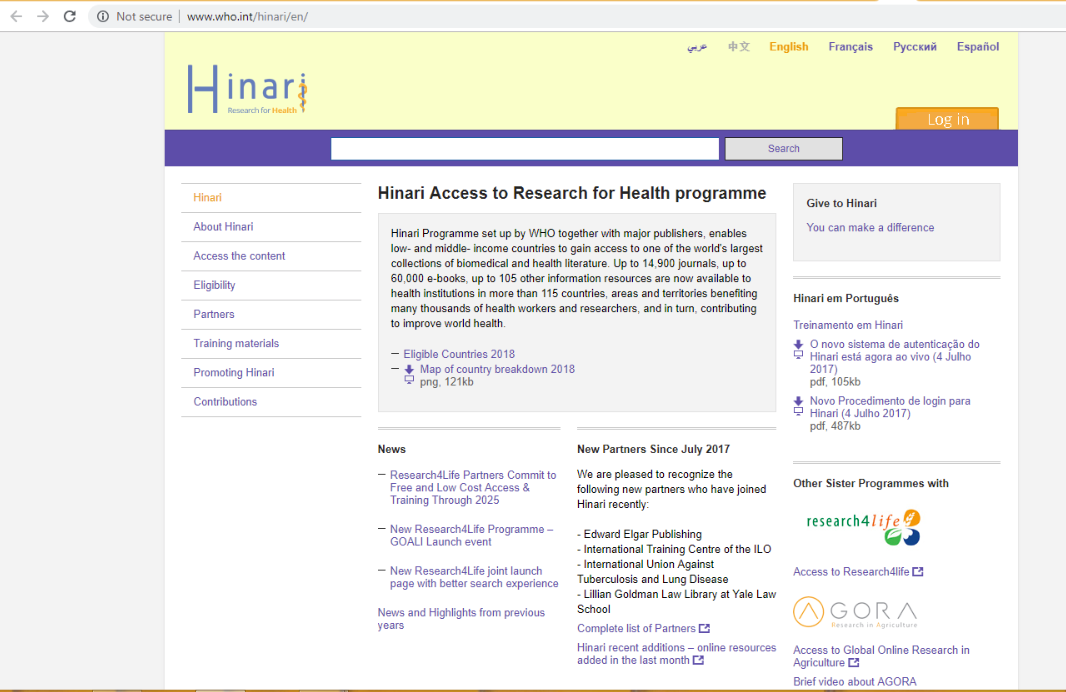Click the address bar URL
The width and height of the screenshot is (1066, 692).
coord(247,16)
